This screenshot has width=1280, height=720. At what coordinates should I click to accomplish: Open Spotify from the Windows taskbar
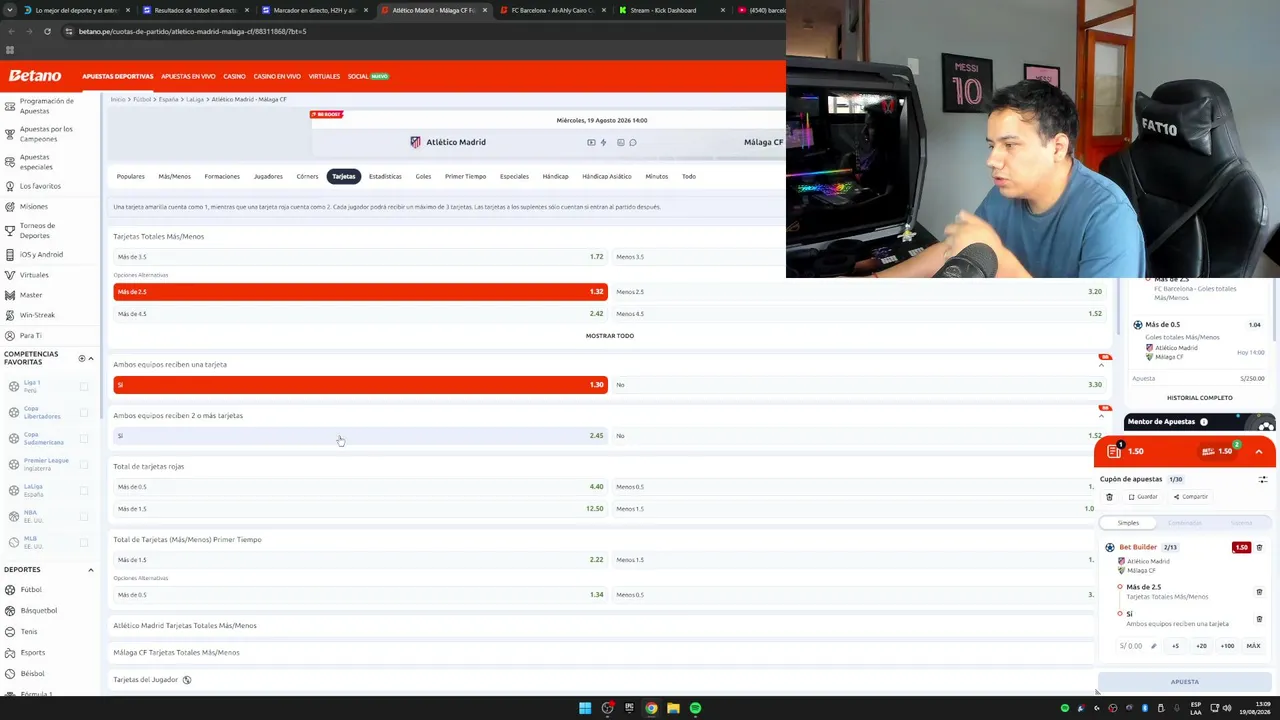(695, 708)
